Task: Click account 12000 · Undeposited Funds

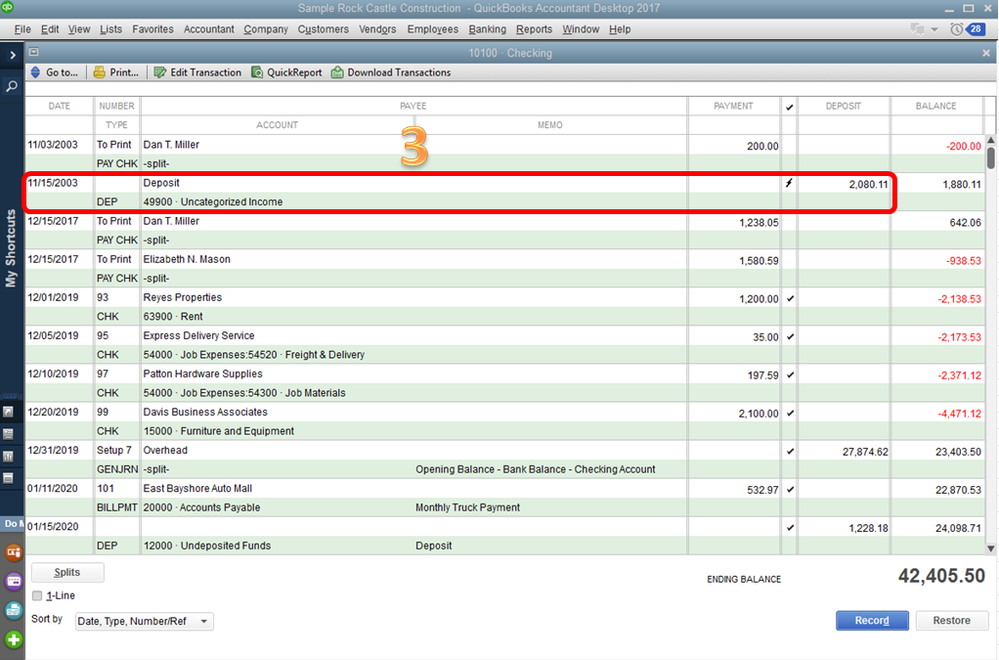Action: point(207,546)
